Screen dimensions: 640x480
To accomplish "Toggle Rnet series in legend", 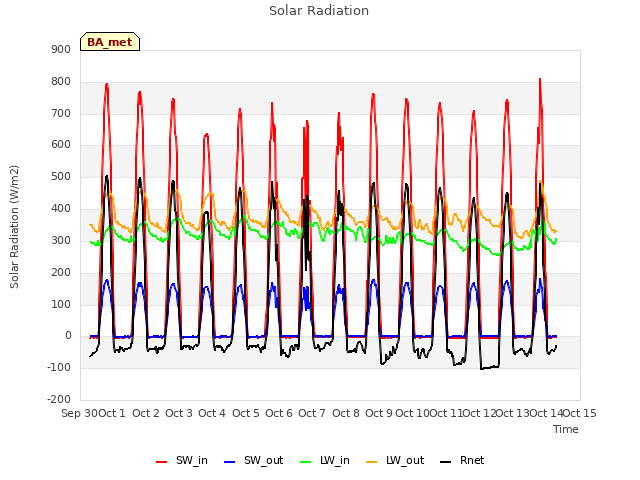I will point(462,460).
